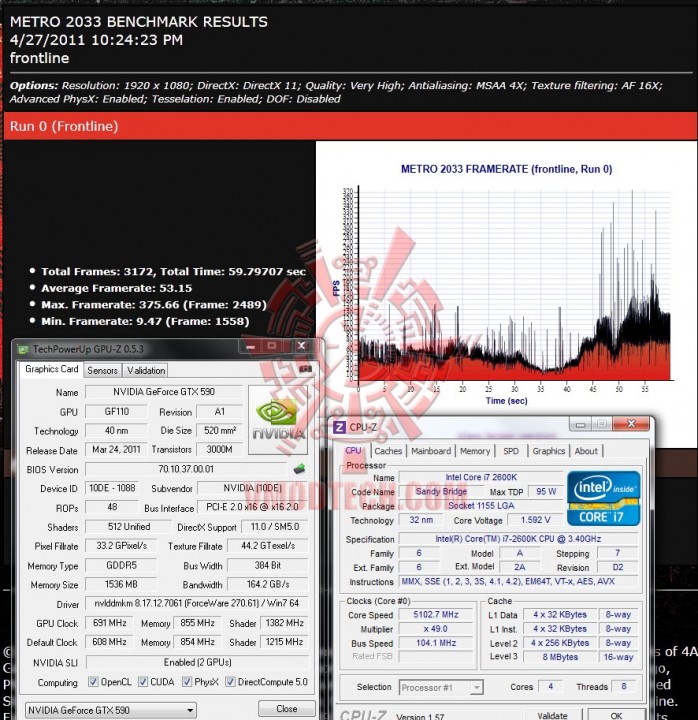Switch to the Memory tab in CPU-Z

(475, 451)
